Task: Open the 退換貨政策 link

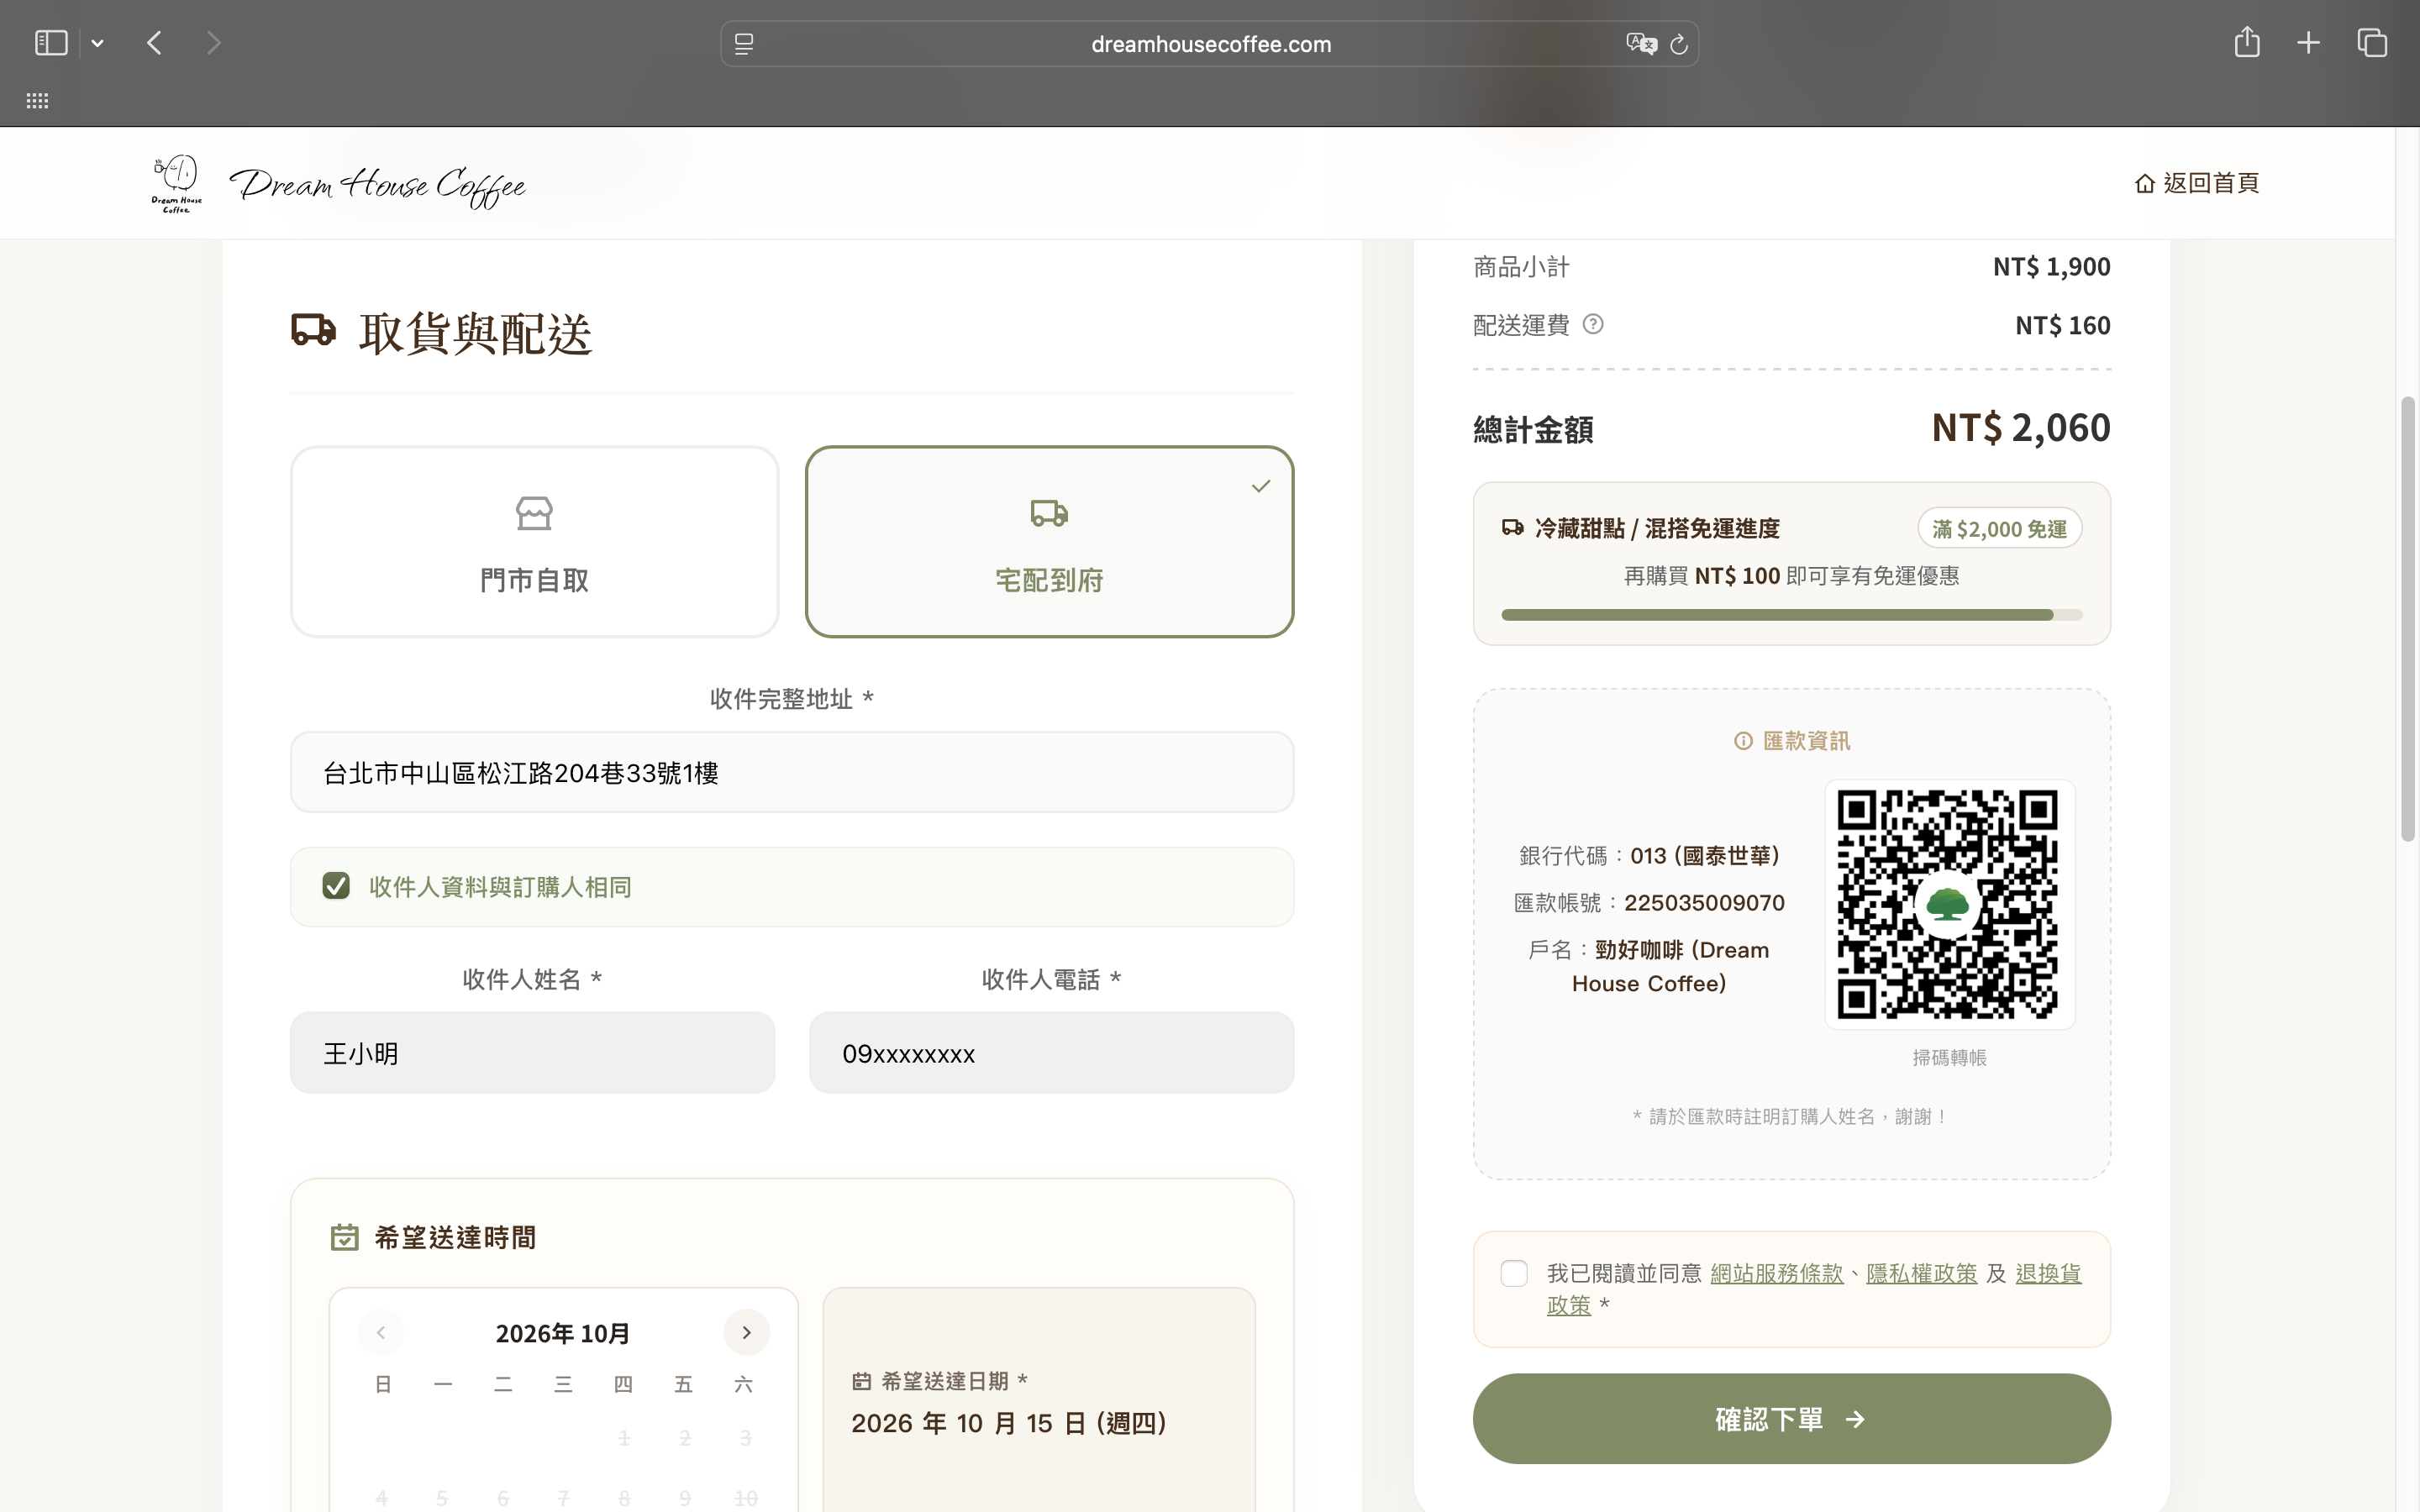Action: 2047,1273
